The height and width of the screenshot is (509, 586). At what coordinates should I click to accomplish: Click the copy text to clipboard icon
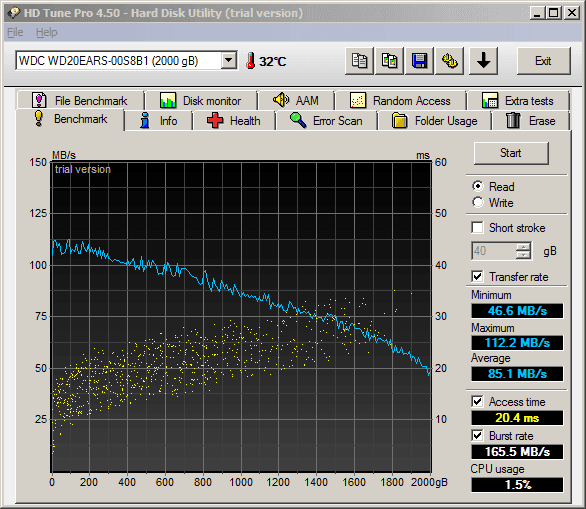point(359,61)
